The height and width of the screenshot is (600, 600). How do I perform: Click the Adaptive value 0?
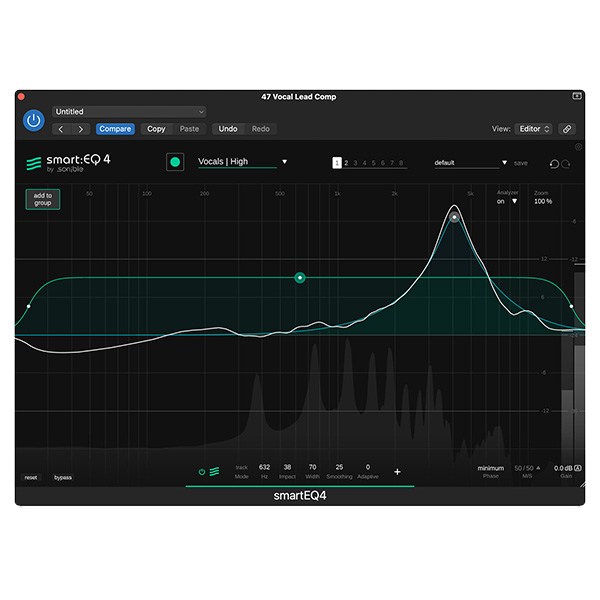[368, 467]
